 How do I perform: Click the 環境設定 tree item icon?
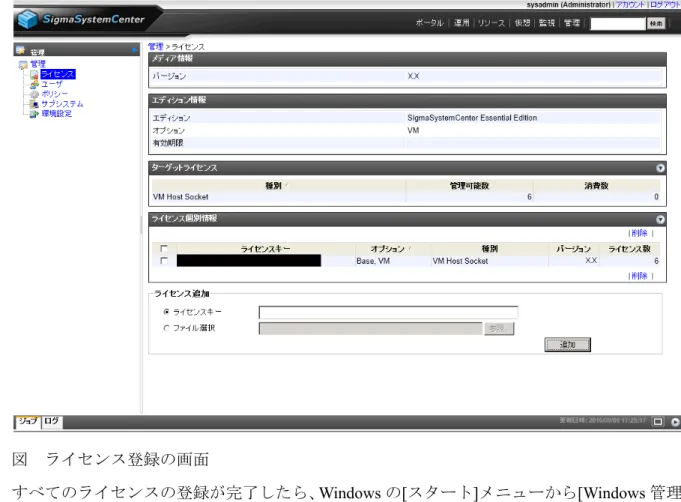pos(34,114)
